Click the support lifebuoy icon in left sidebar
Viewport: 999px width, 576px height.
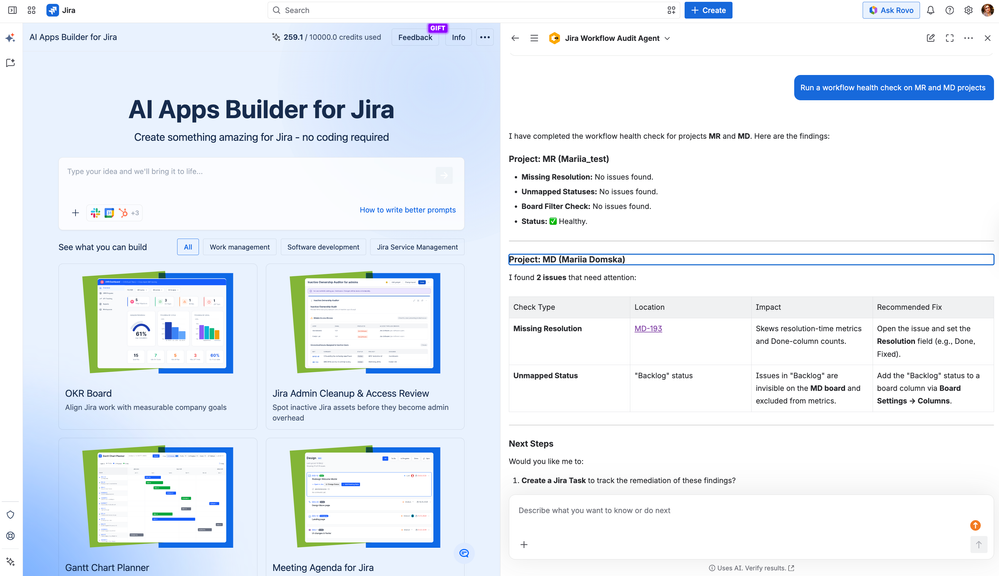pos(10,536)
